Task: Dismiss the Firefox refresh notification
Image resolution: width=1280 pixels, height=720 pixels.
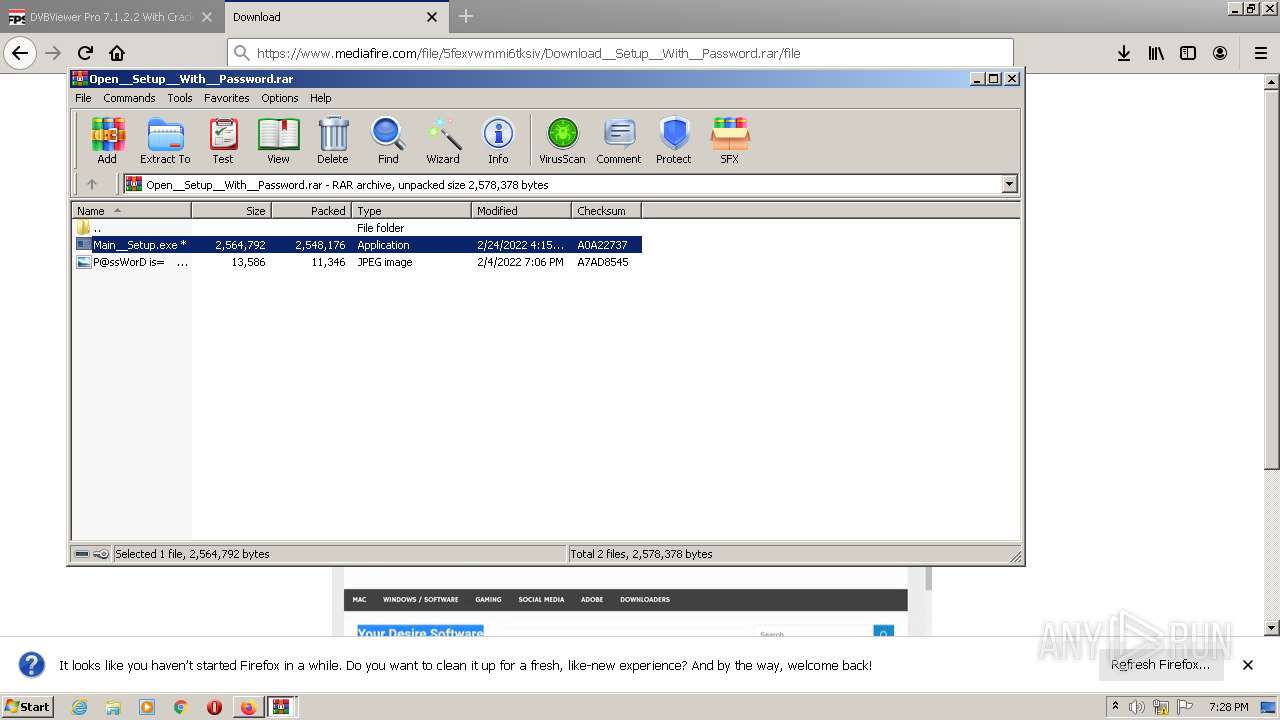Action: pyautogui.click(x=1247, y=664)
